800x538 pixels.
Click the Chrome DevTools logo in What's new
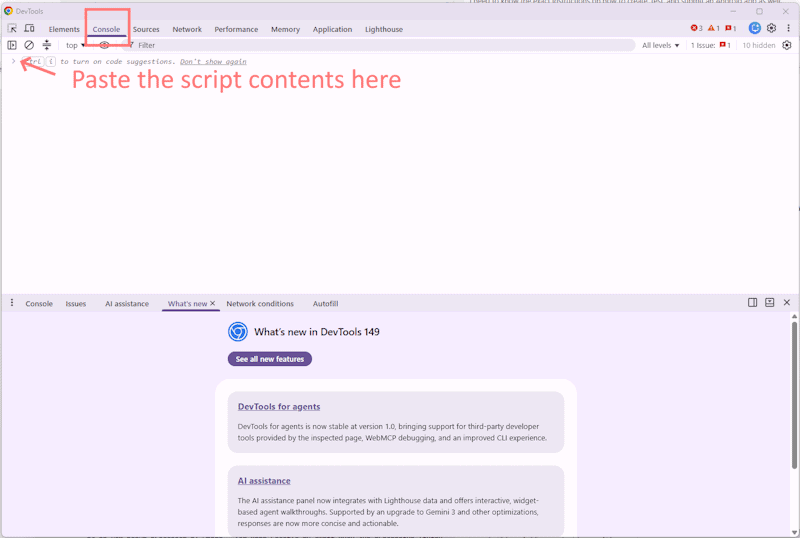point(238,332)
